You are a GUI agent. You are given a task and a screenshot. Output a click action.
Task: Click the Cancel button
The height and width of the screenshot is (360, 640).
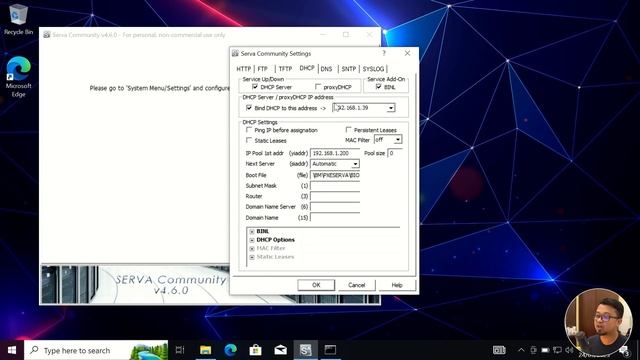click(x=356, y=285)
